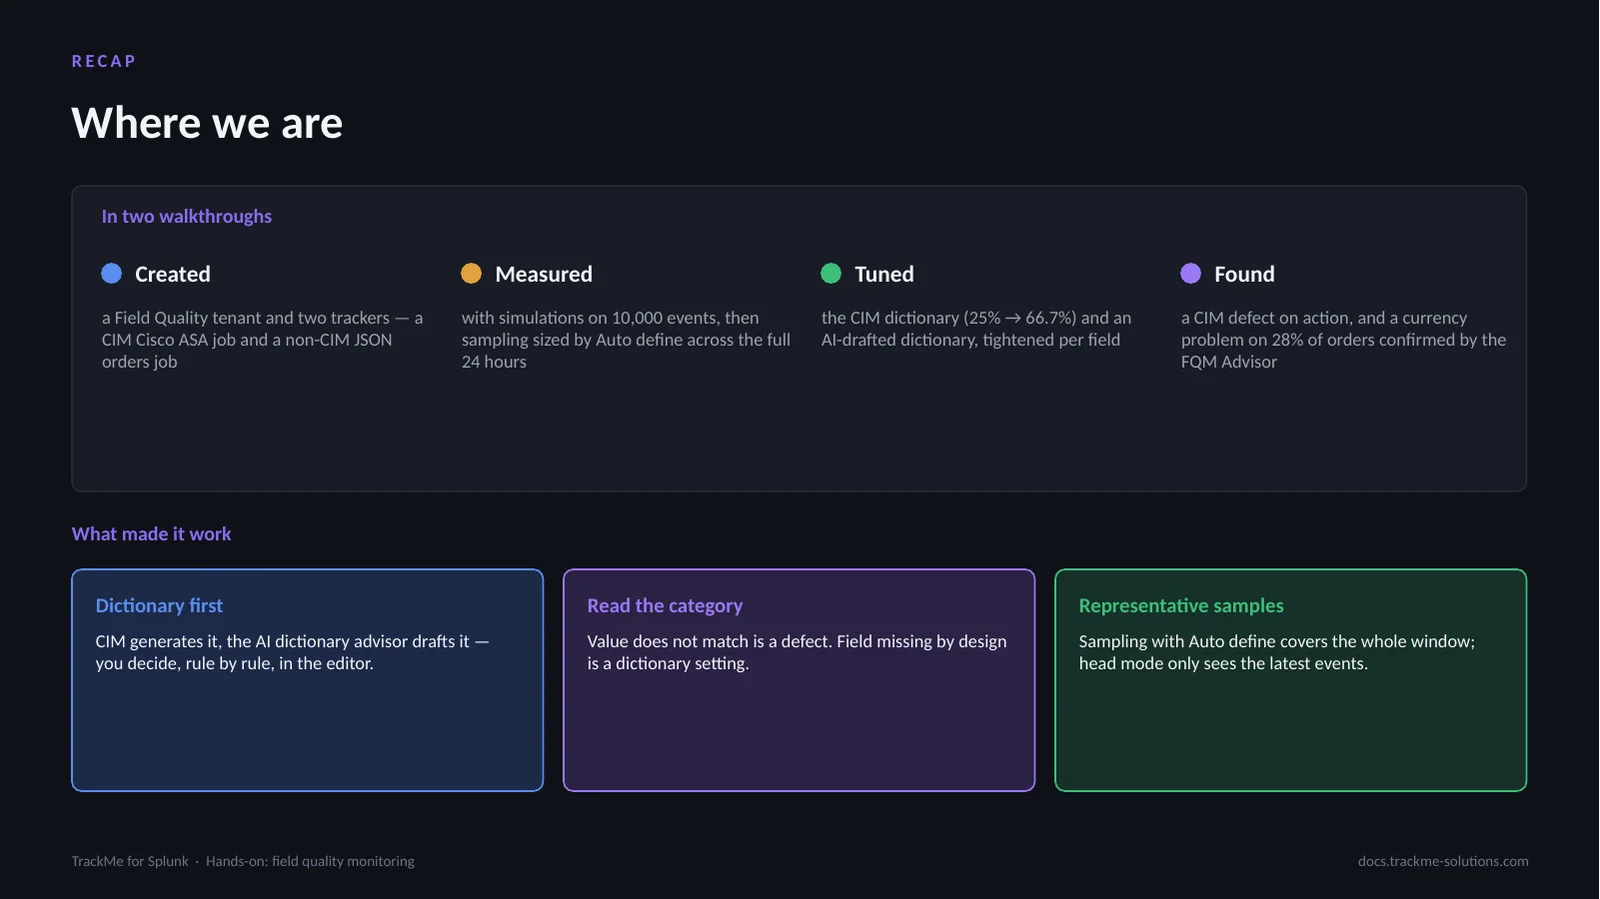This screenshot has height=899, width=1600.
Task: Click the CIM Cisco ASA job description
Action: (263, 340)
